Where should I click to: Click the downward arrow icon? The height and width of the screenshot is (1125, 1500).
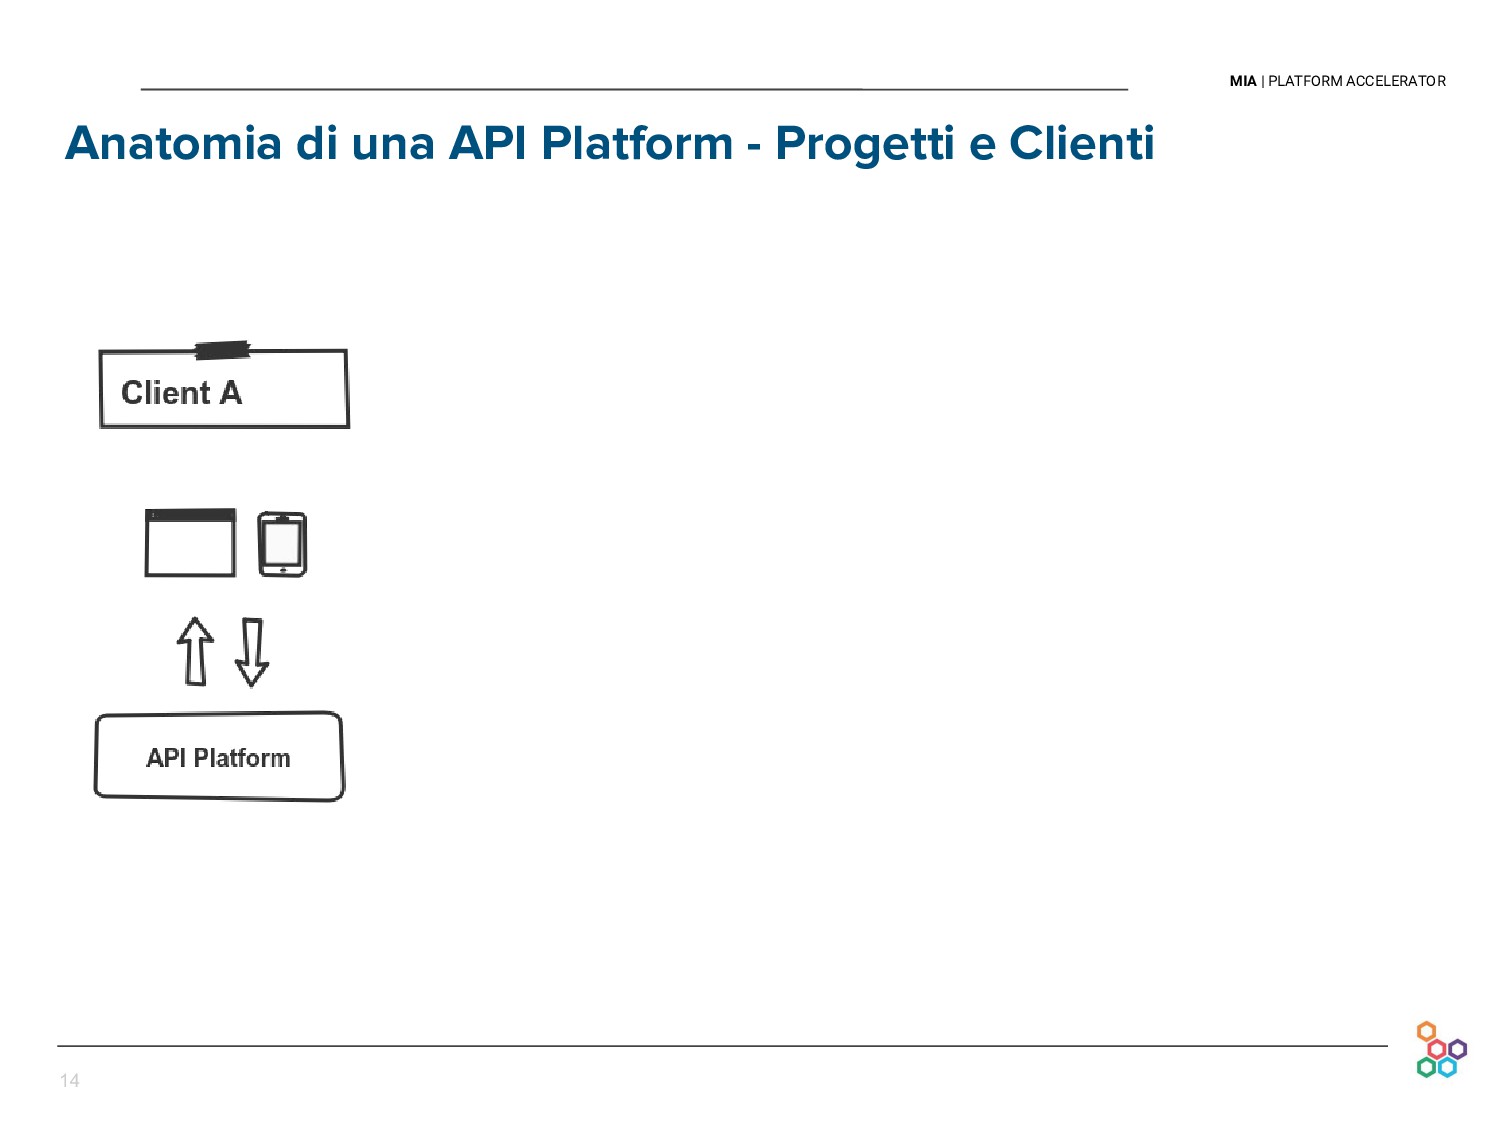(252, 653)
